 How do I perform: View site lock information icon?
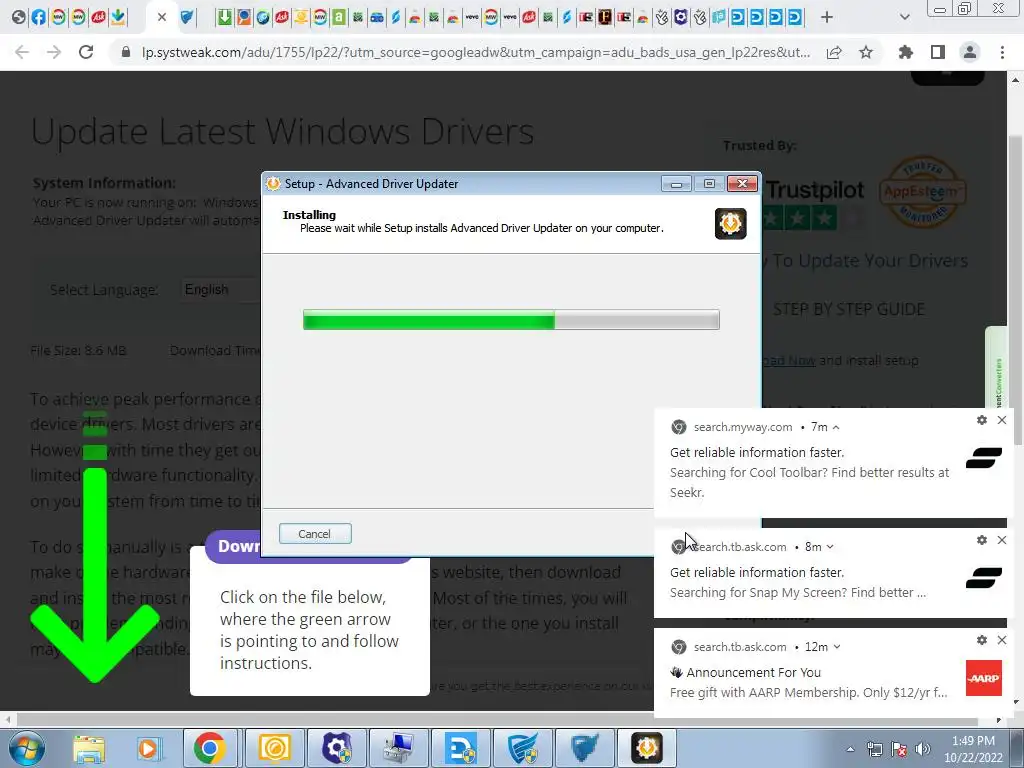tap(126, 52)
